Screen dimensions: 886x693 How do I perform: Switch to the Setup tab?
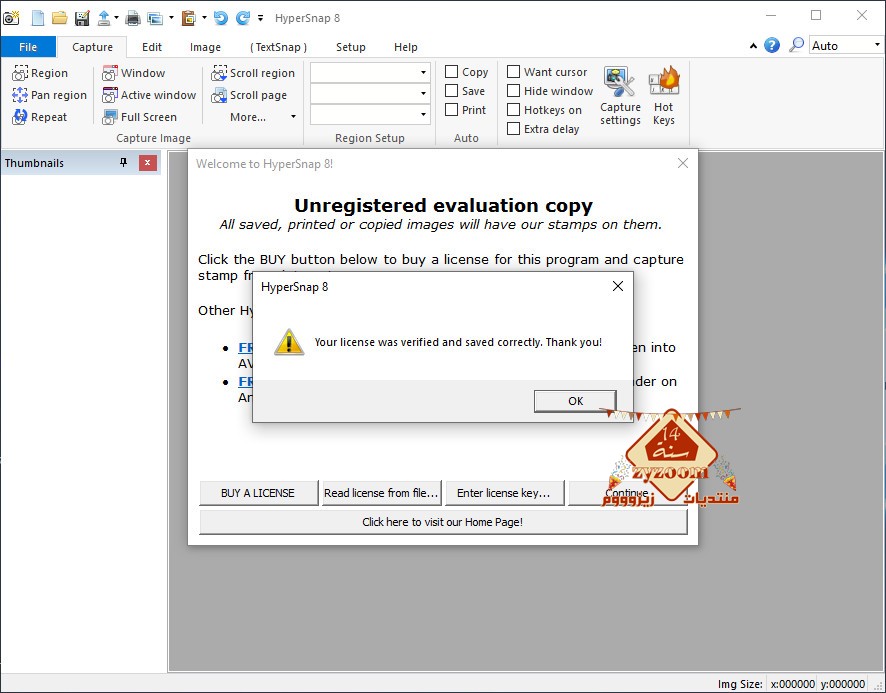[x=350, y=47]
